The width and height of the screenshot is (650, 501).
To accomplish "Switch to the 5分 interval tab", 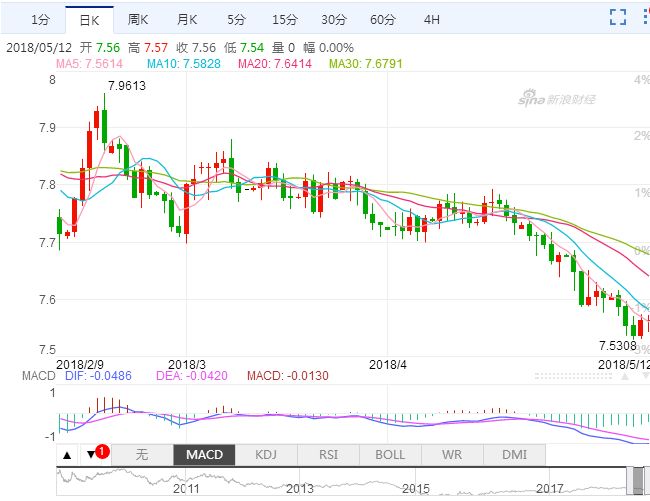I will (236, 20).
